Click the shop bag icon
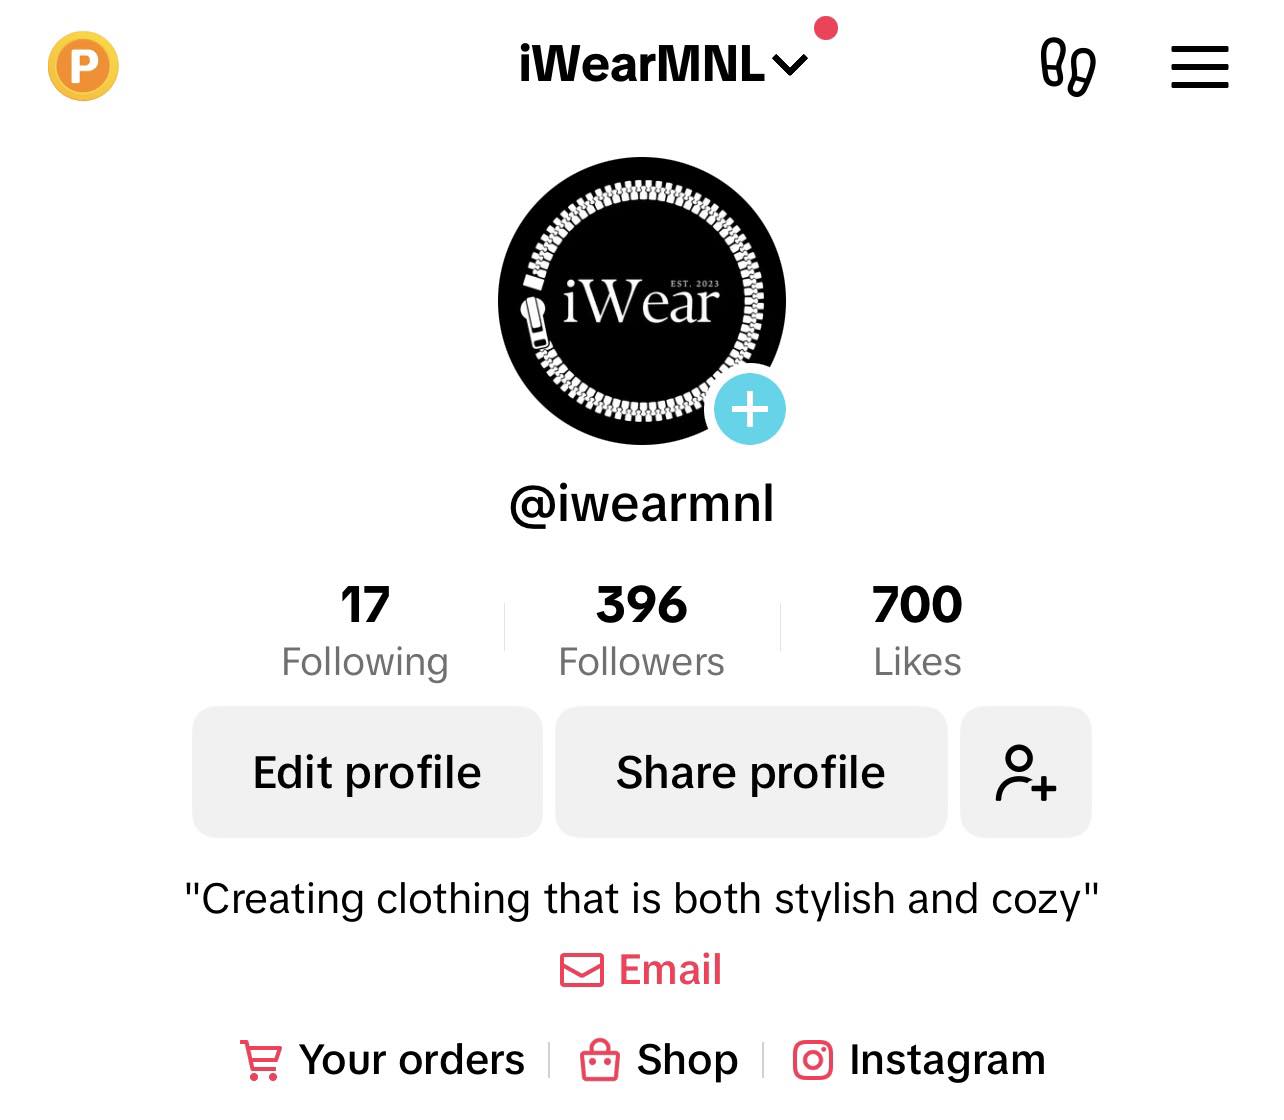The width and height of the screenshot is (1284, 1120). pyautogui.click(x=600, y=1060)
